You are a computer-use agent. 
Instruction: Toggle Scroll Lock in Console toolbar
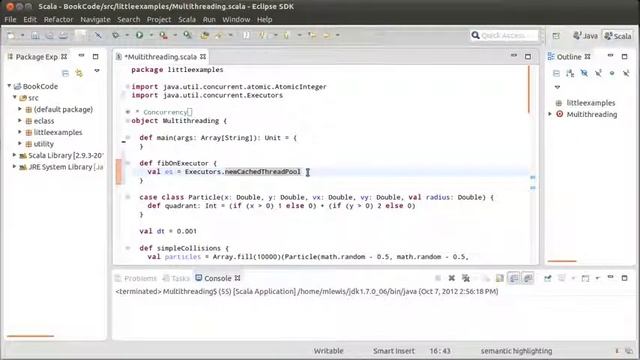[x=500, y=278]
